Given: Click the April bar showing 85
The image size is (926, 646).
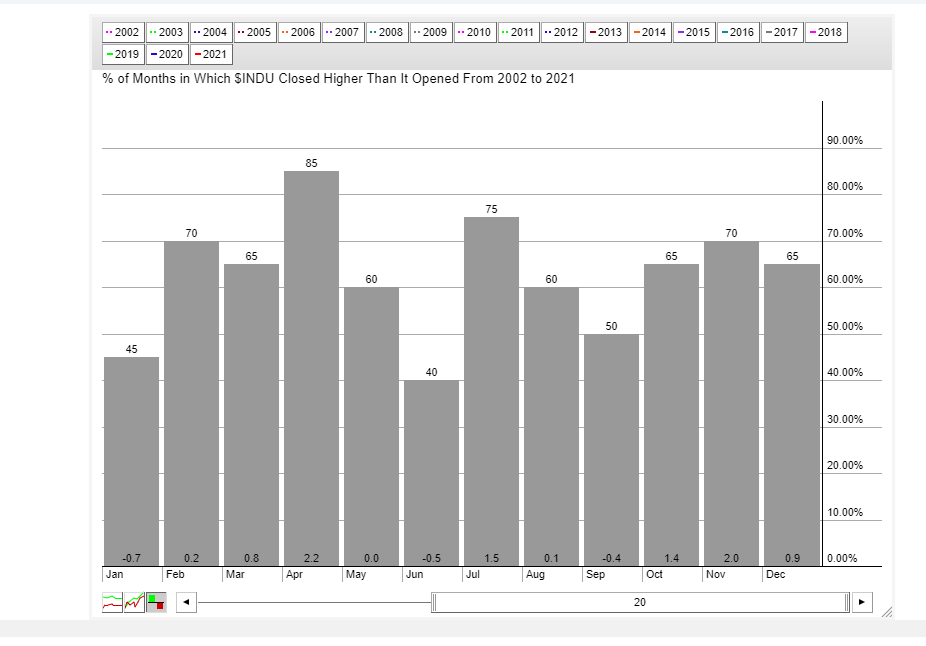Looking at the screenshot, I should pos(311,368).
